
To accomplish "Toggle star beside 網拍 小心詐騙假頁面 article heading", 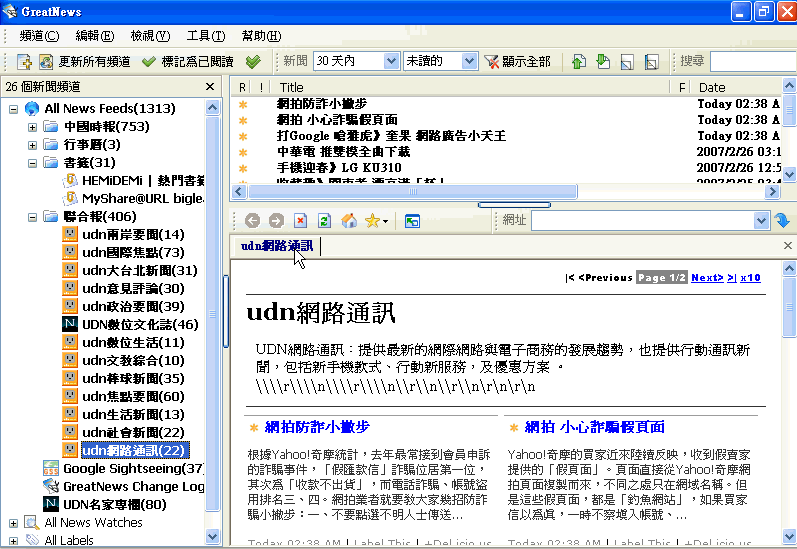I will coord(514,428).
